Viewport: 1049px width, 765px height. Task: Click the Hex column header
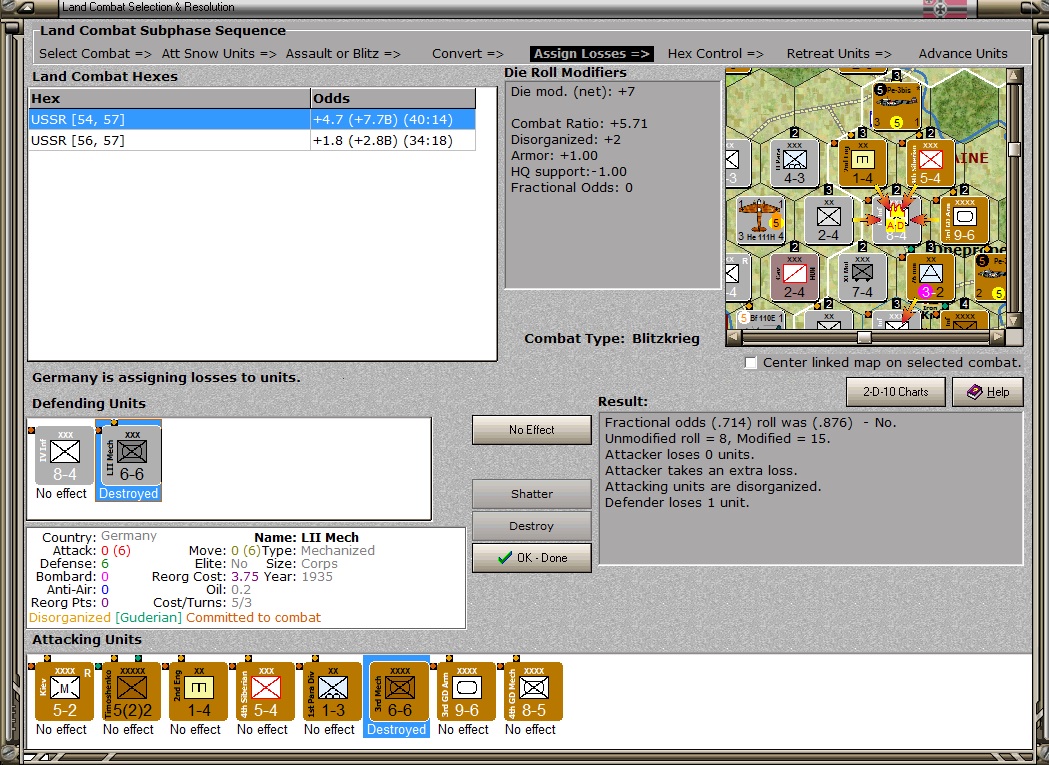click(170, 98)
